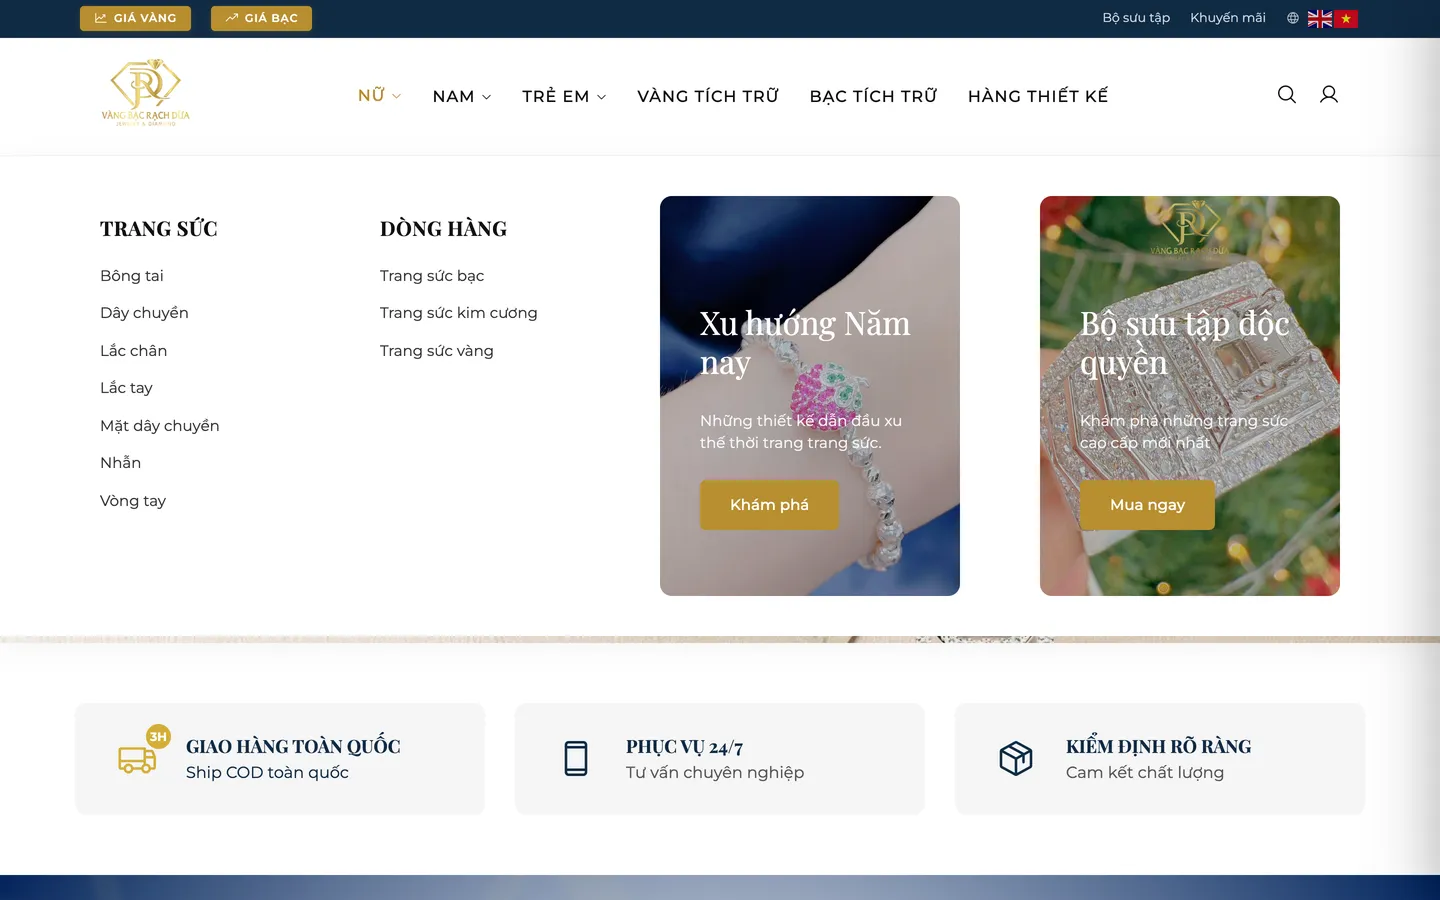Viewport: 1440px width, 900px height.
Task: Expand the Trẻ Em menu dropdown
Action: [x=564, y=96]
